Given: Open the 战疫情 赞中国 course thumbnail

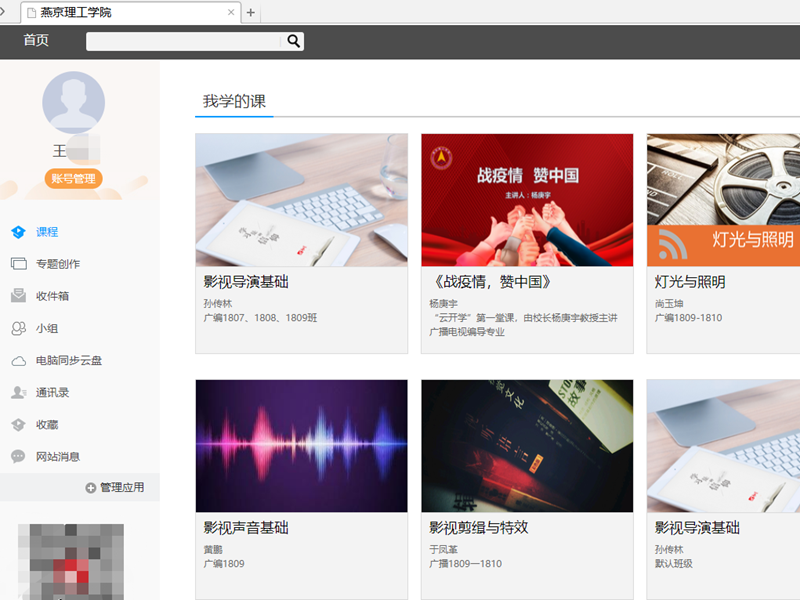Looking at the screenshot, I should [527, 200].
